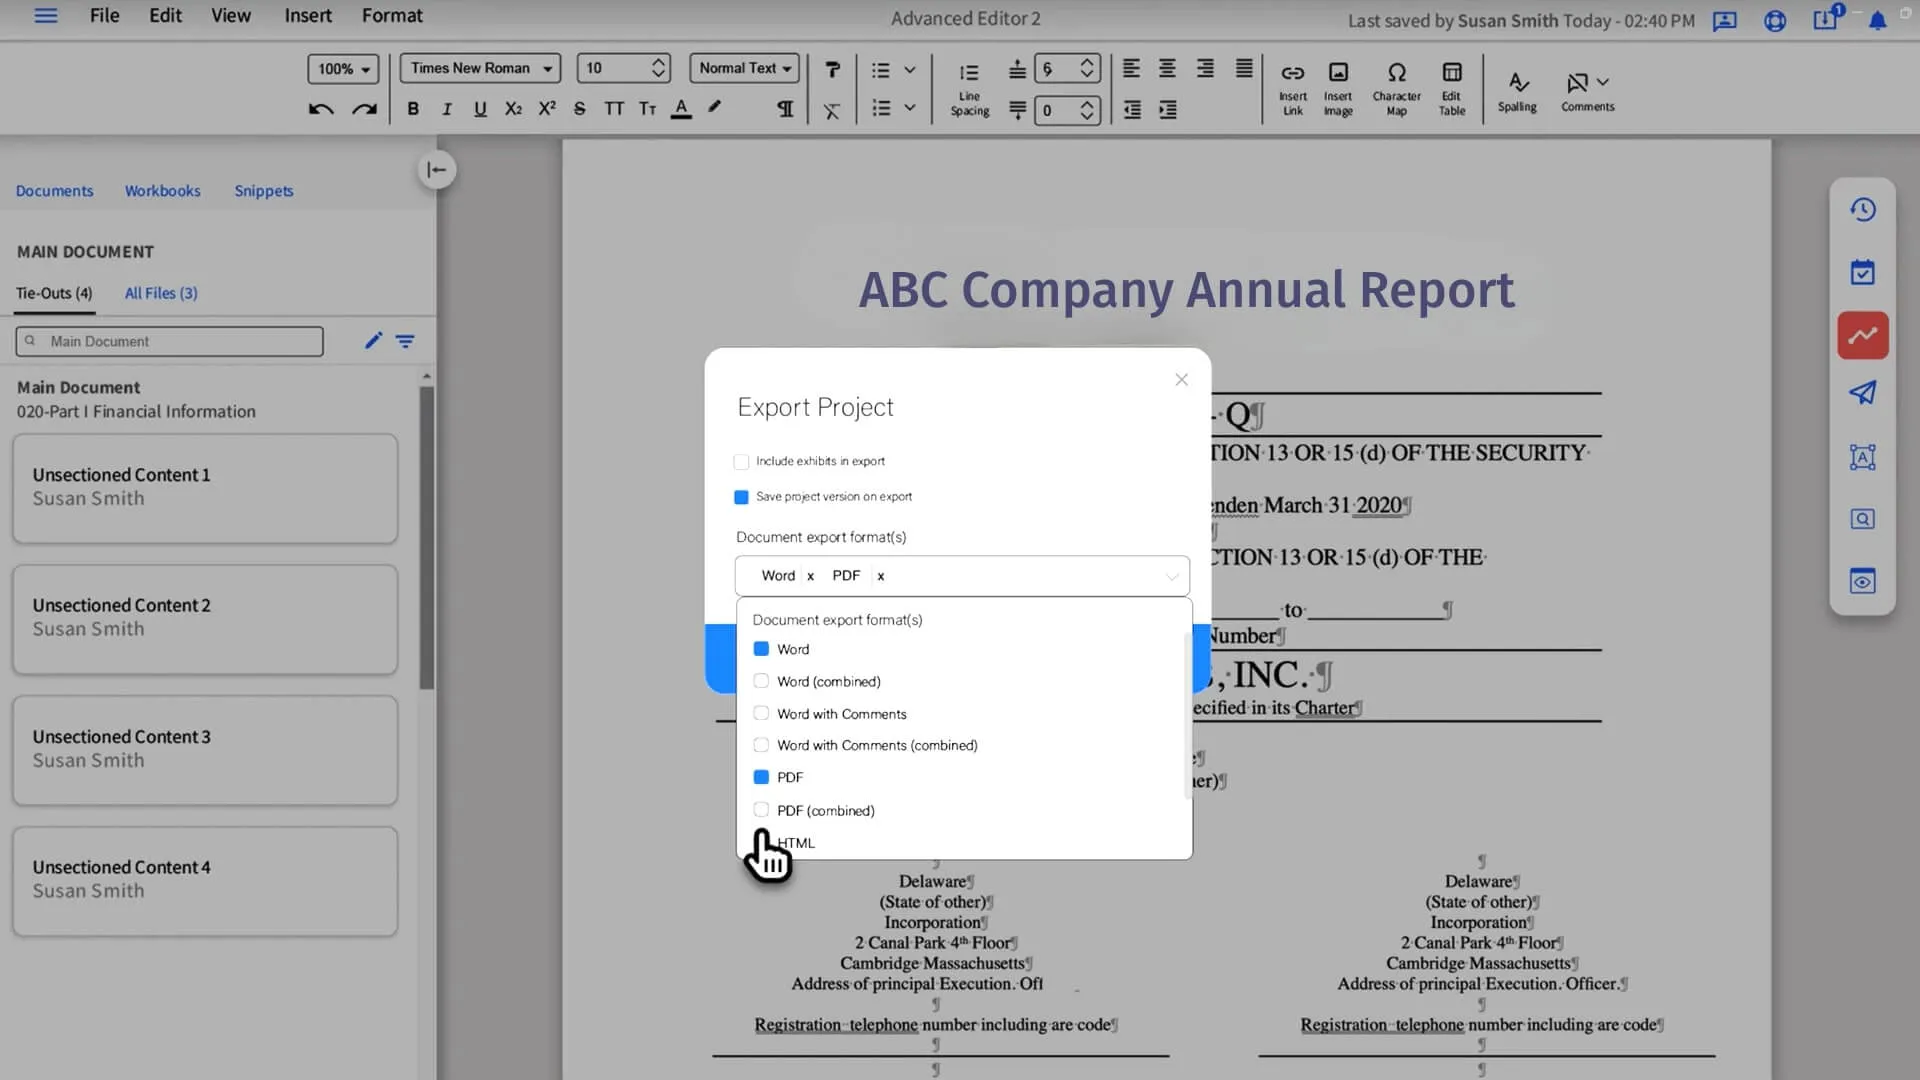
Task: Check the Word (combined) format option
Action: coord(761,681)
